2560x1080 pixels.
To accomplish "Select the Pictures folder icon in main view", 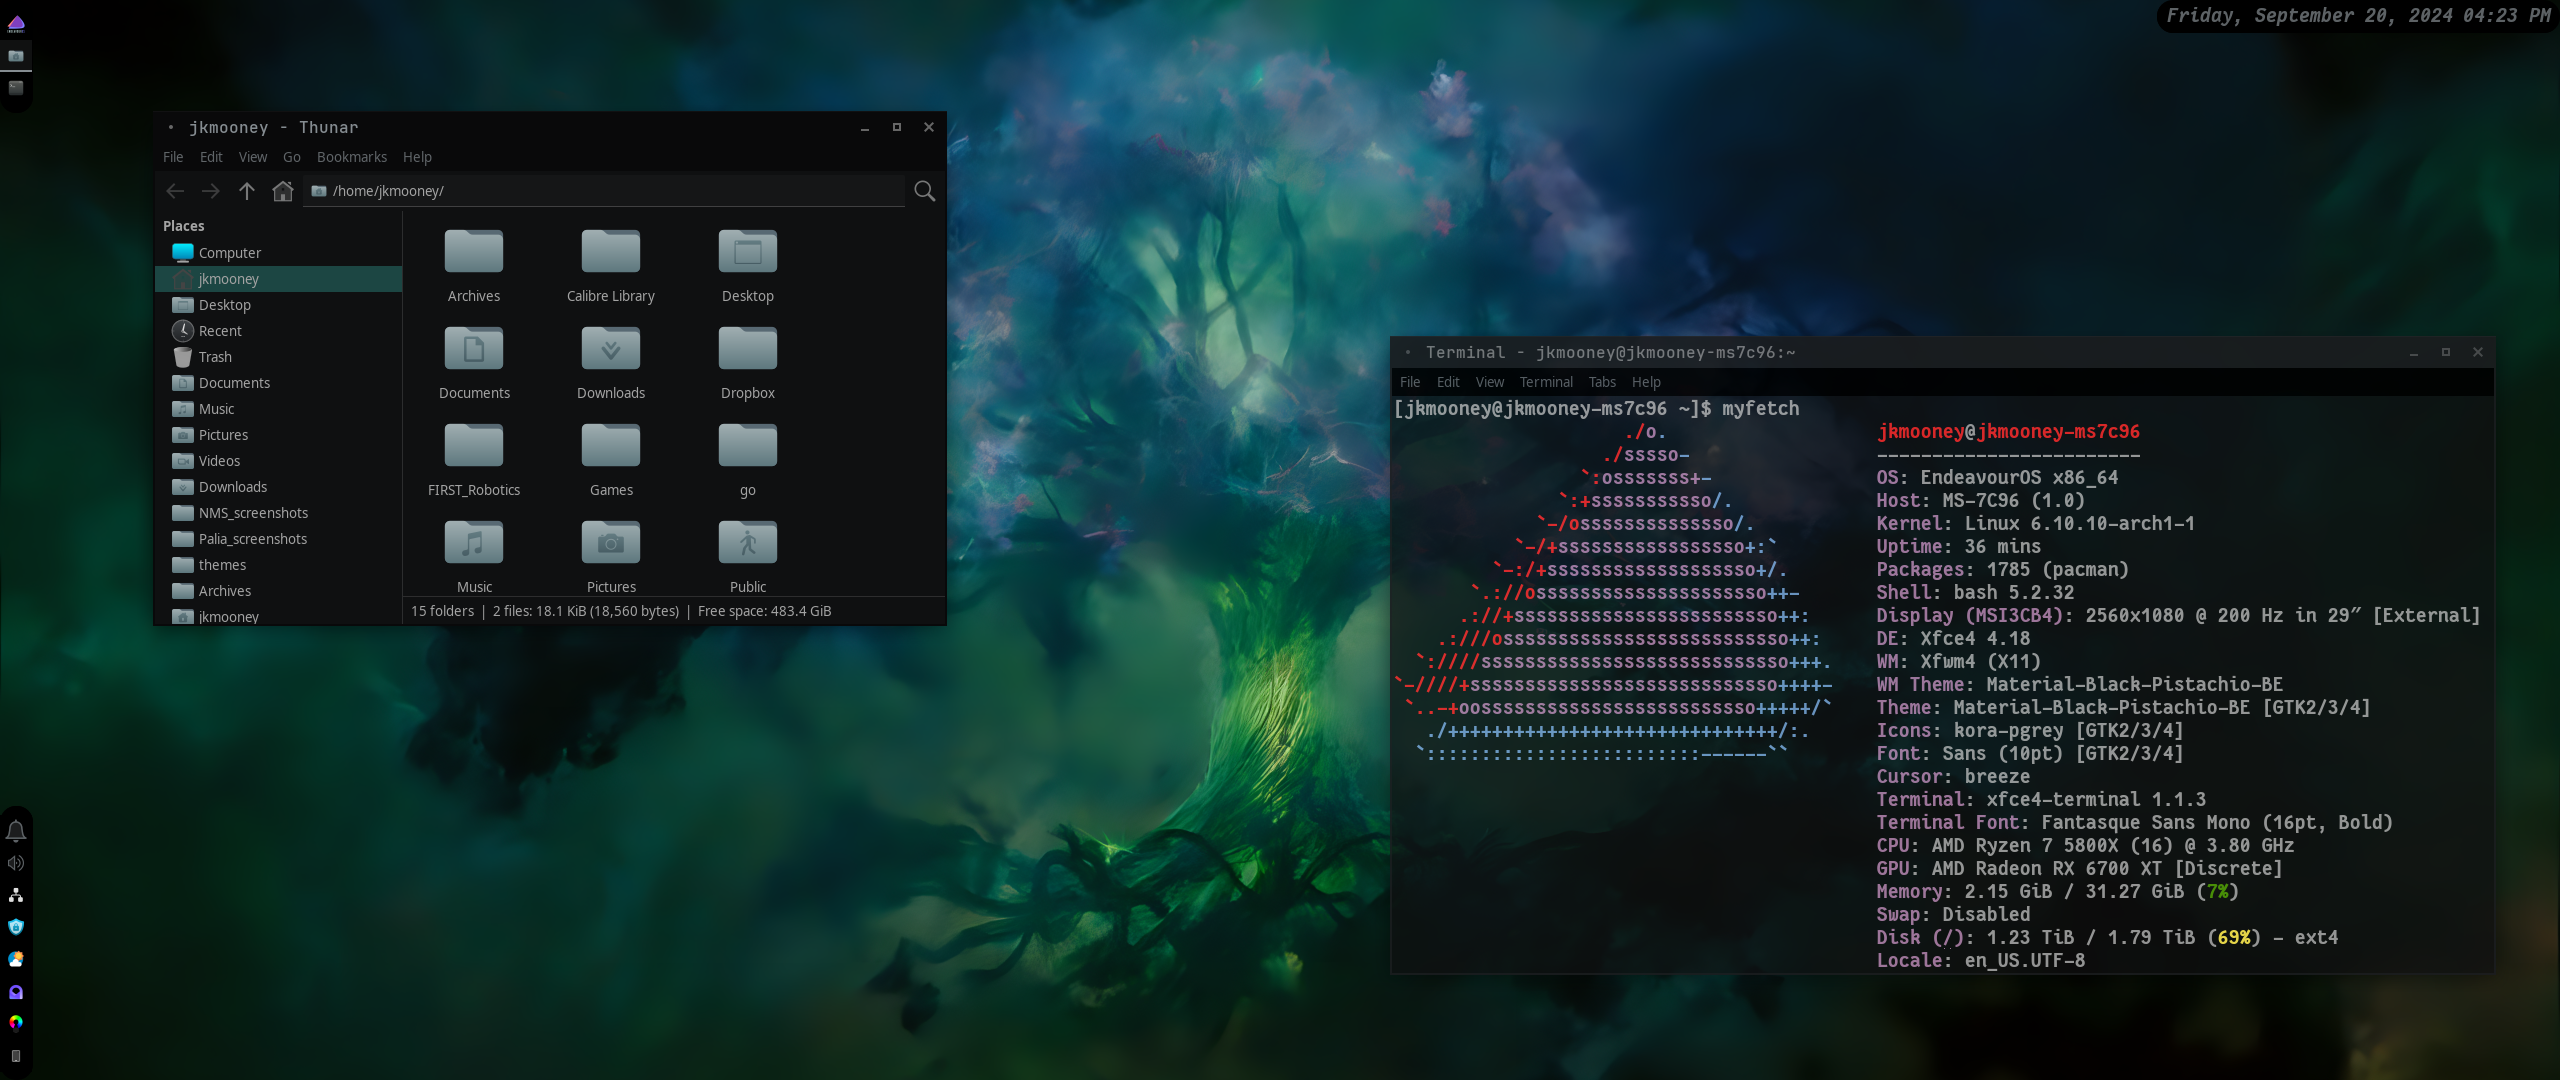I will tap(611, 542).
